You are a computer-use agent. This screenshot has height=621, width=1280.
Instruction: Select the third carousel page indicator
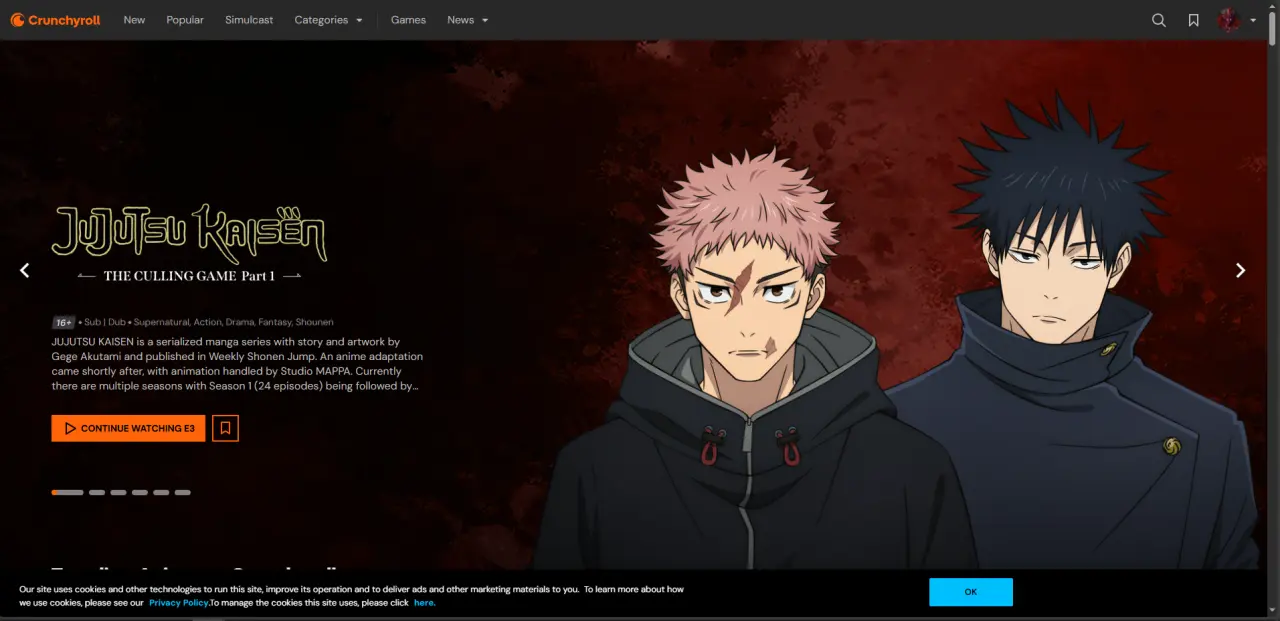(x=118, y=492)
